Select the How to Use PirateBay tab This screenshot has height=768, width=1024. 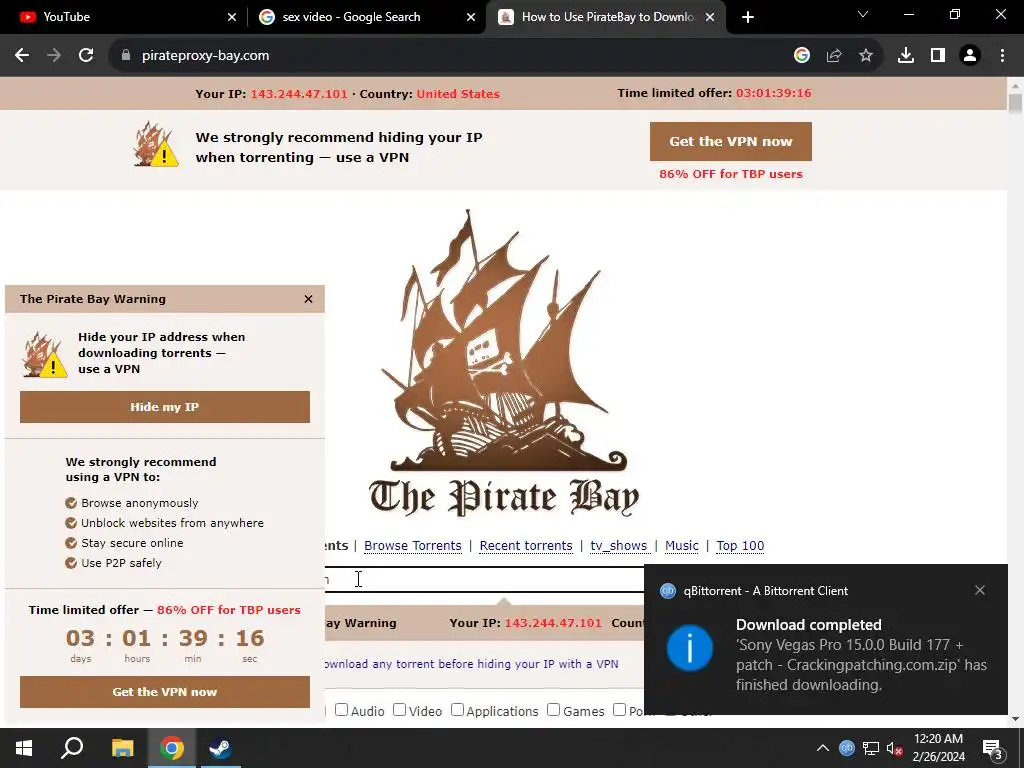pyautogui.click(x=607, y=17)
